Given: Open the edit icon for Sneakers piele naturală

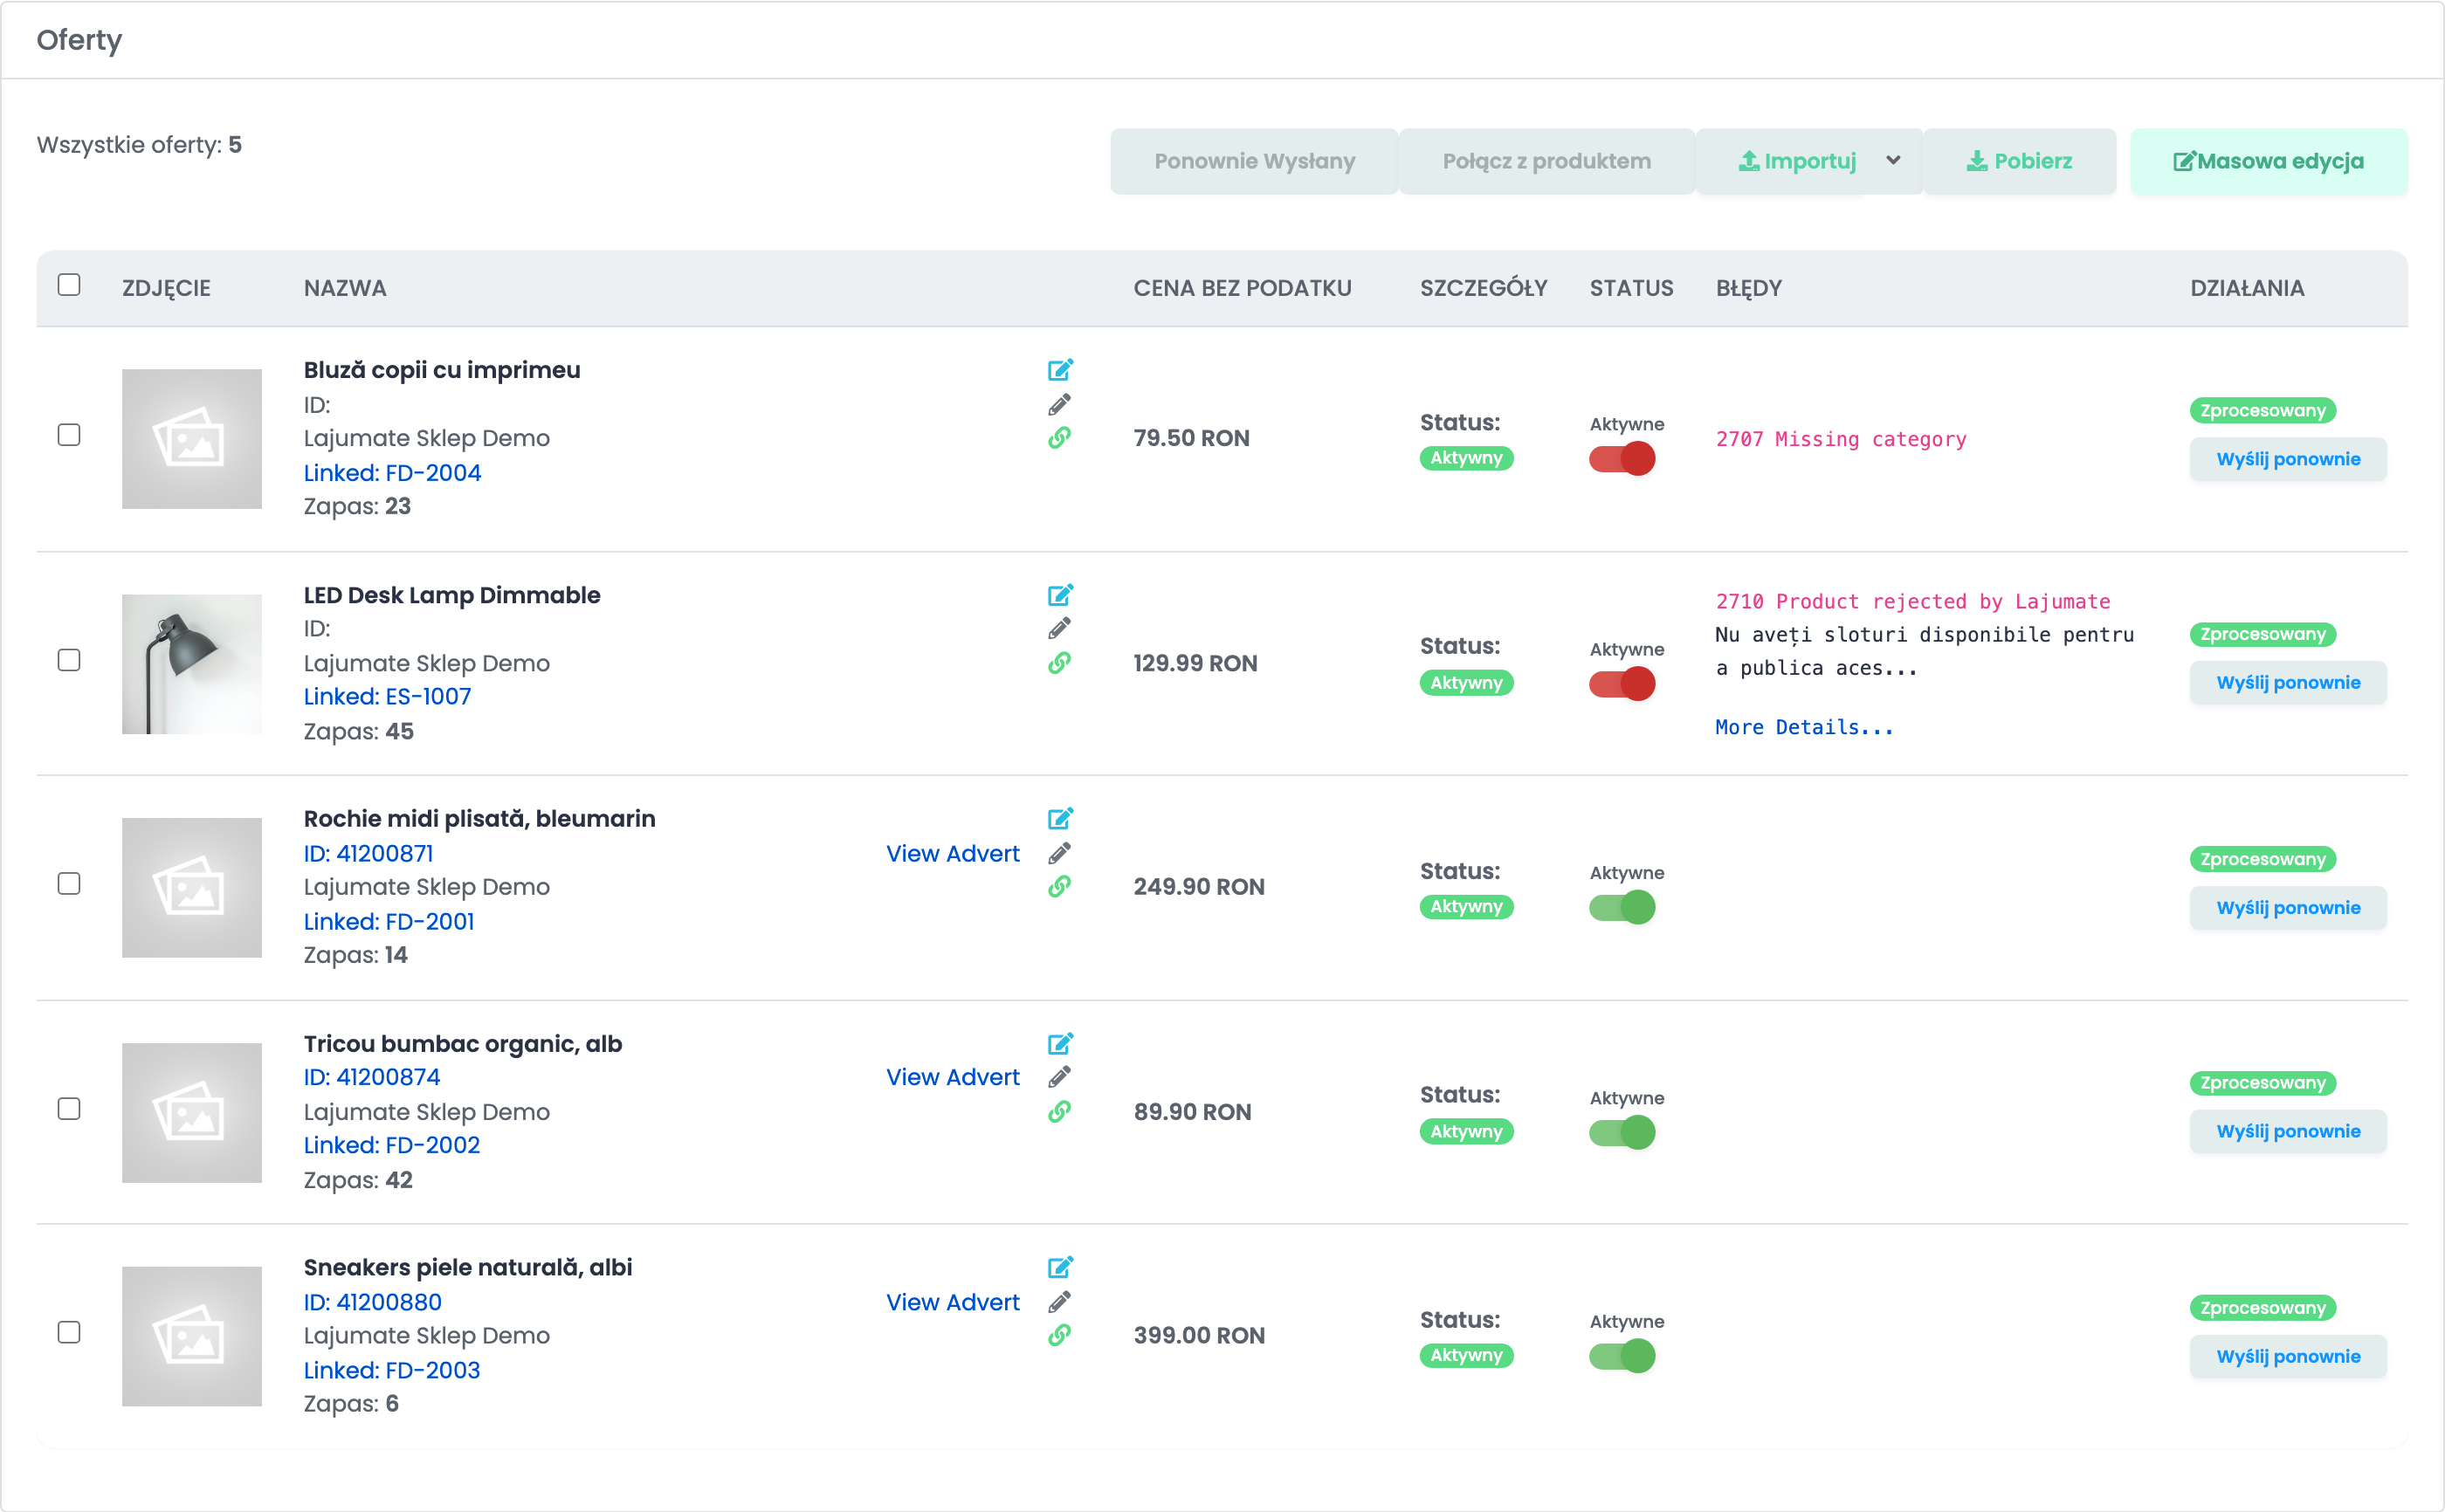Looking at the screenshot, I should (1060, 1267).
